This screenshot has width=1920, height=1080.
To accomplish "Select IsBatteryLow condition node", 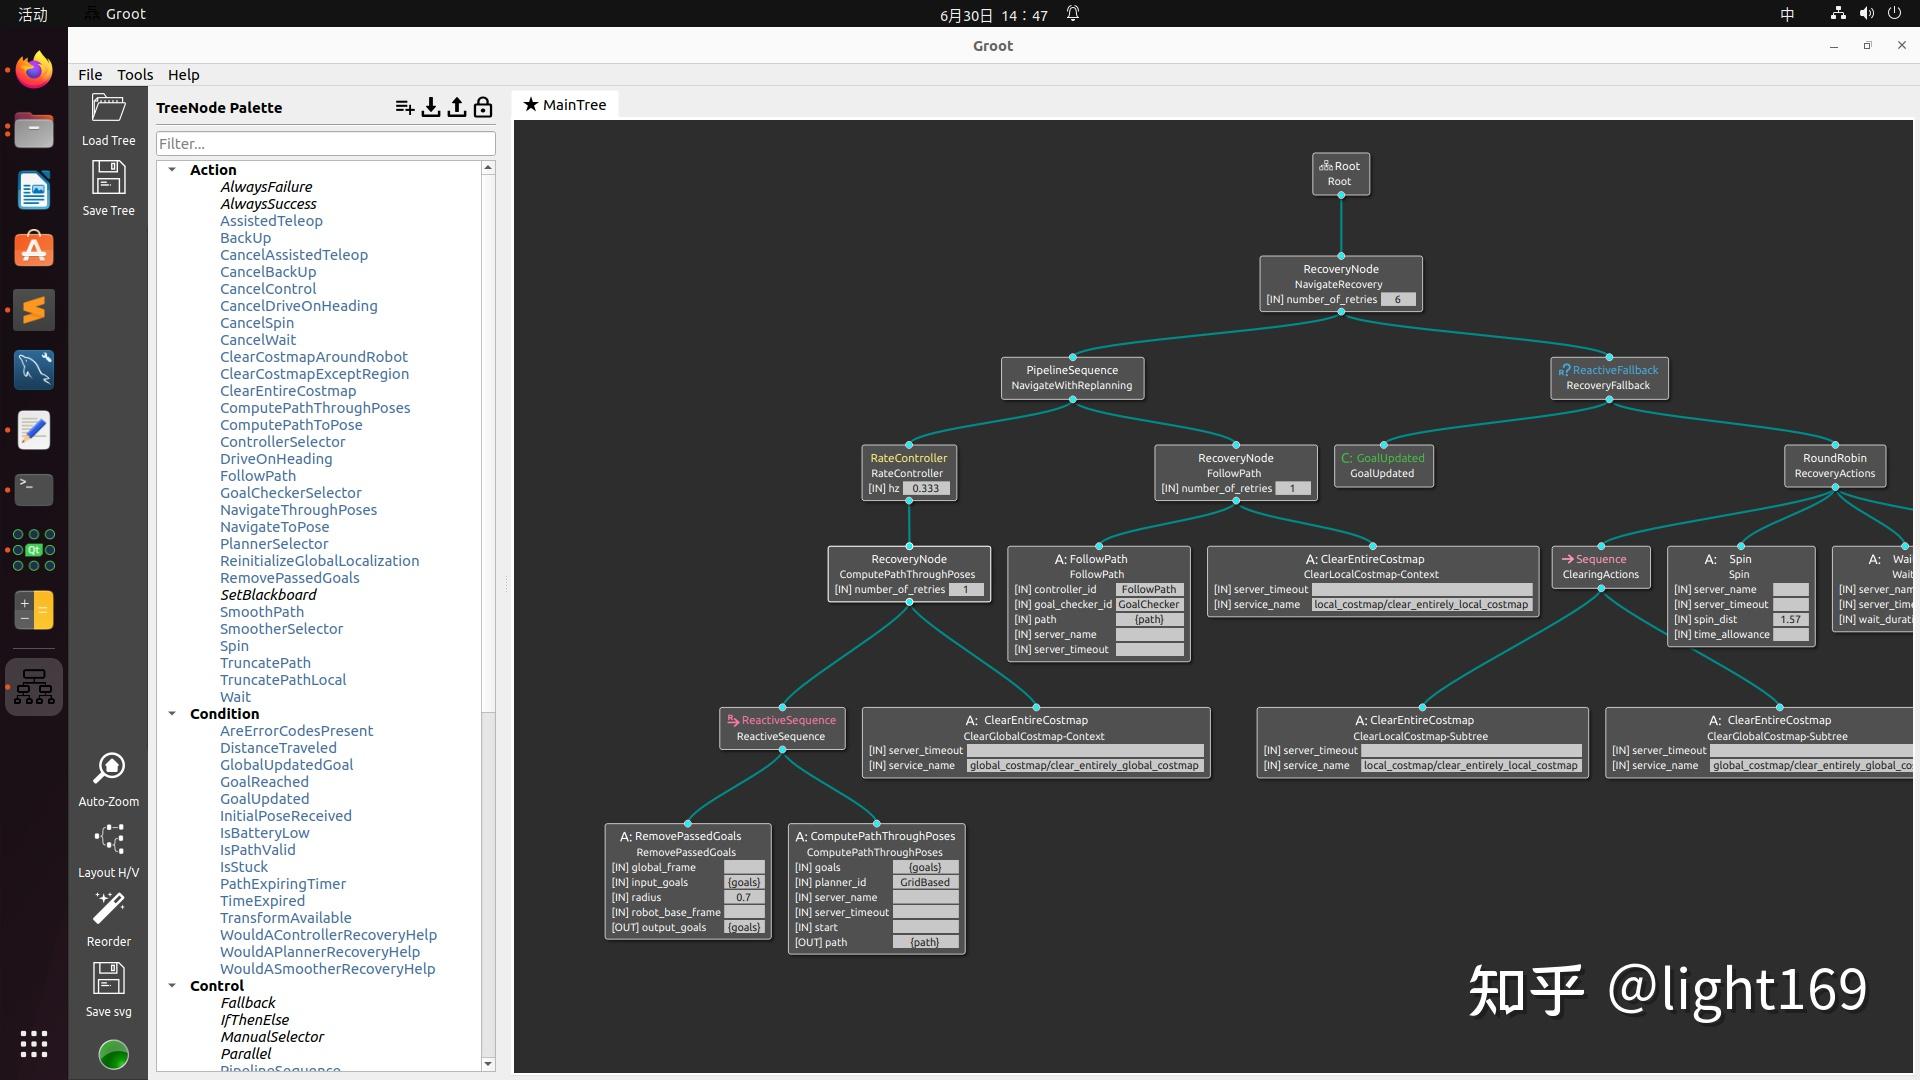I will click(x=264, y=833).
